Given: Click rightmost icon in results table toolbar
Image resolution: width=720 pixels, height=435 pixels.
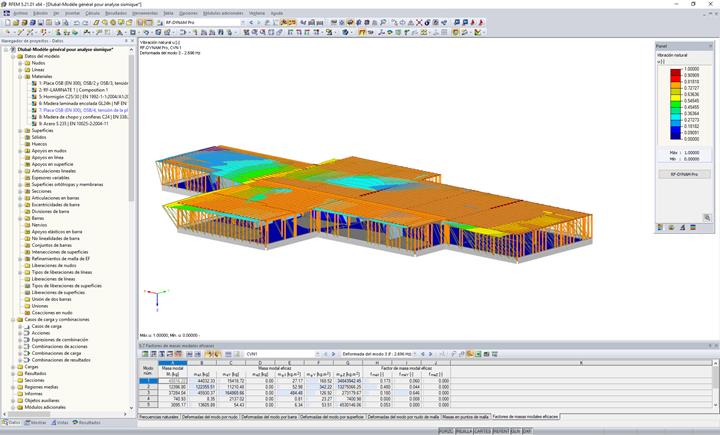Looking at the screenshot, I should [x=495, y=354].
